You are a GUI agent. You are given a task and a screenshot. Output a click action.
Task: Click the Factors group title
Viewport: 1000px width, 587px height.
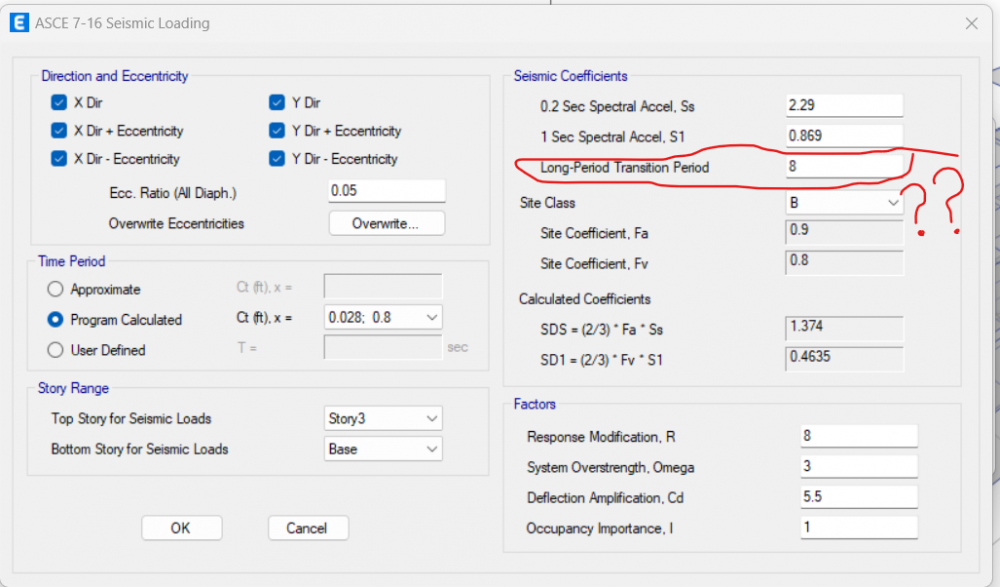[x=534, y=404]
